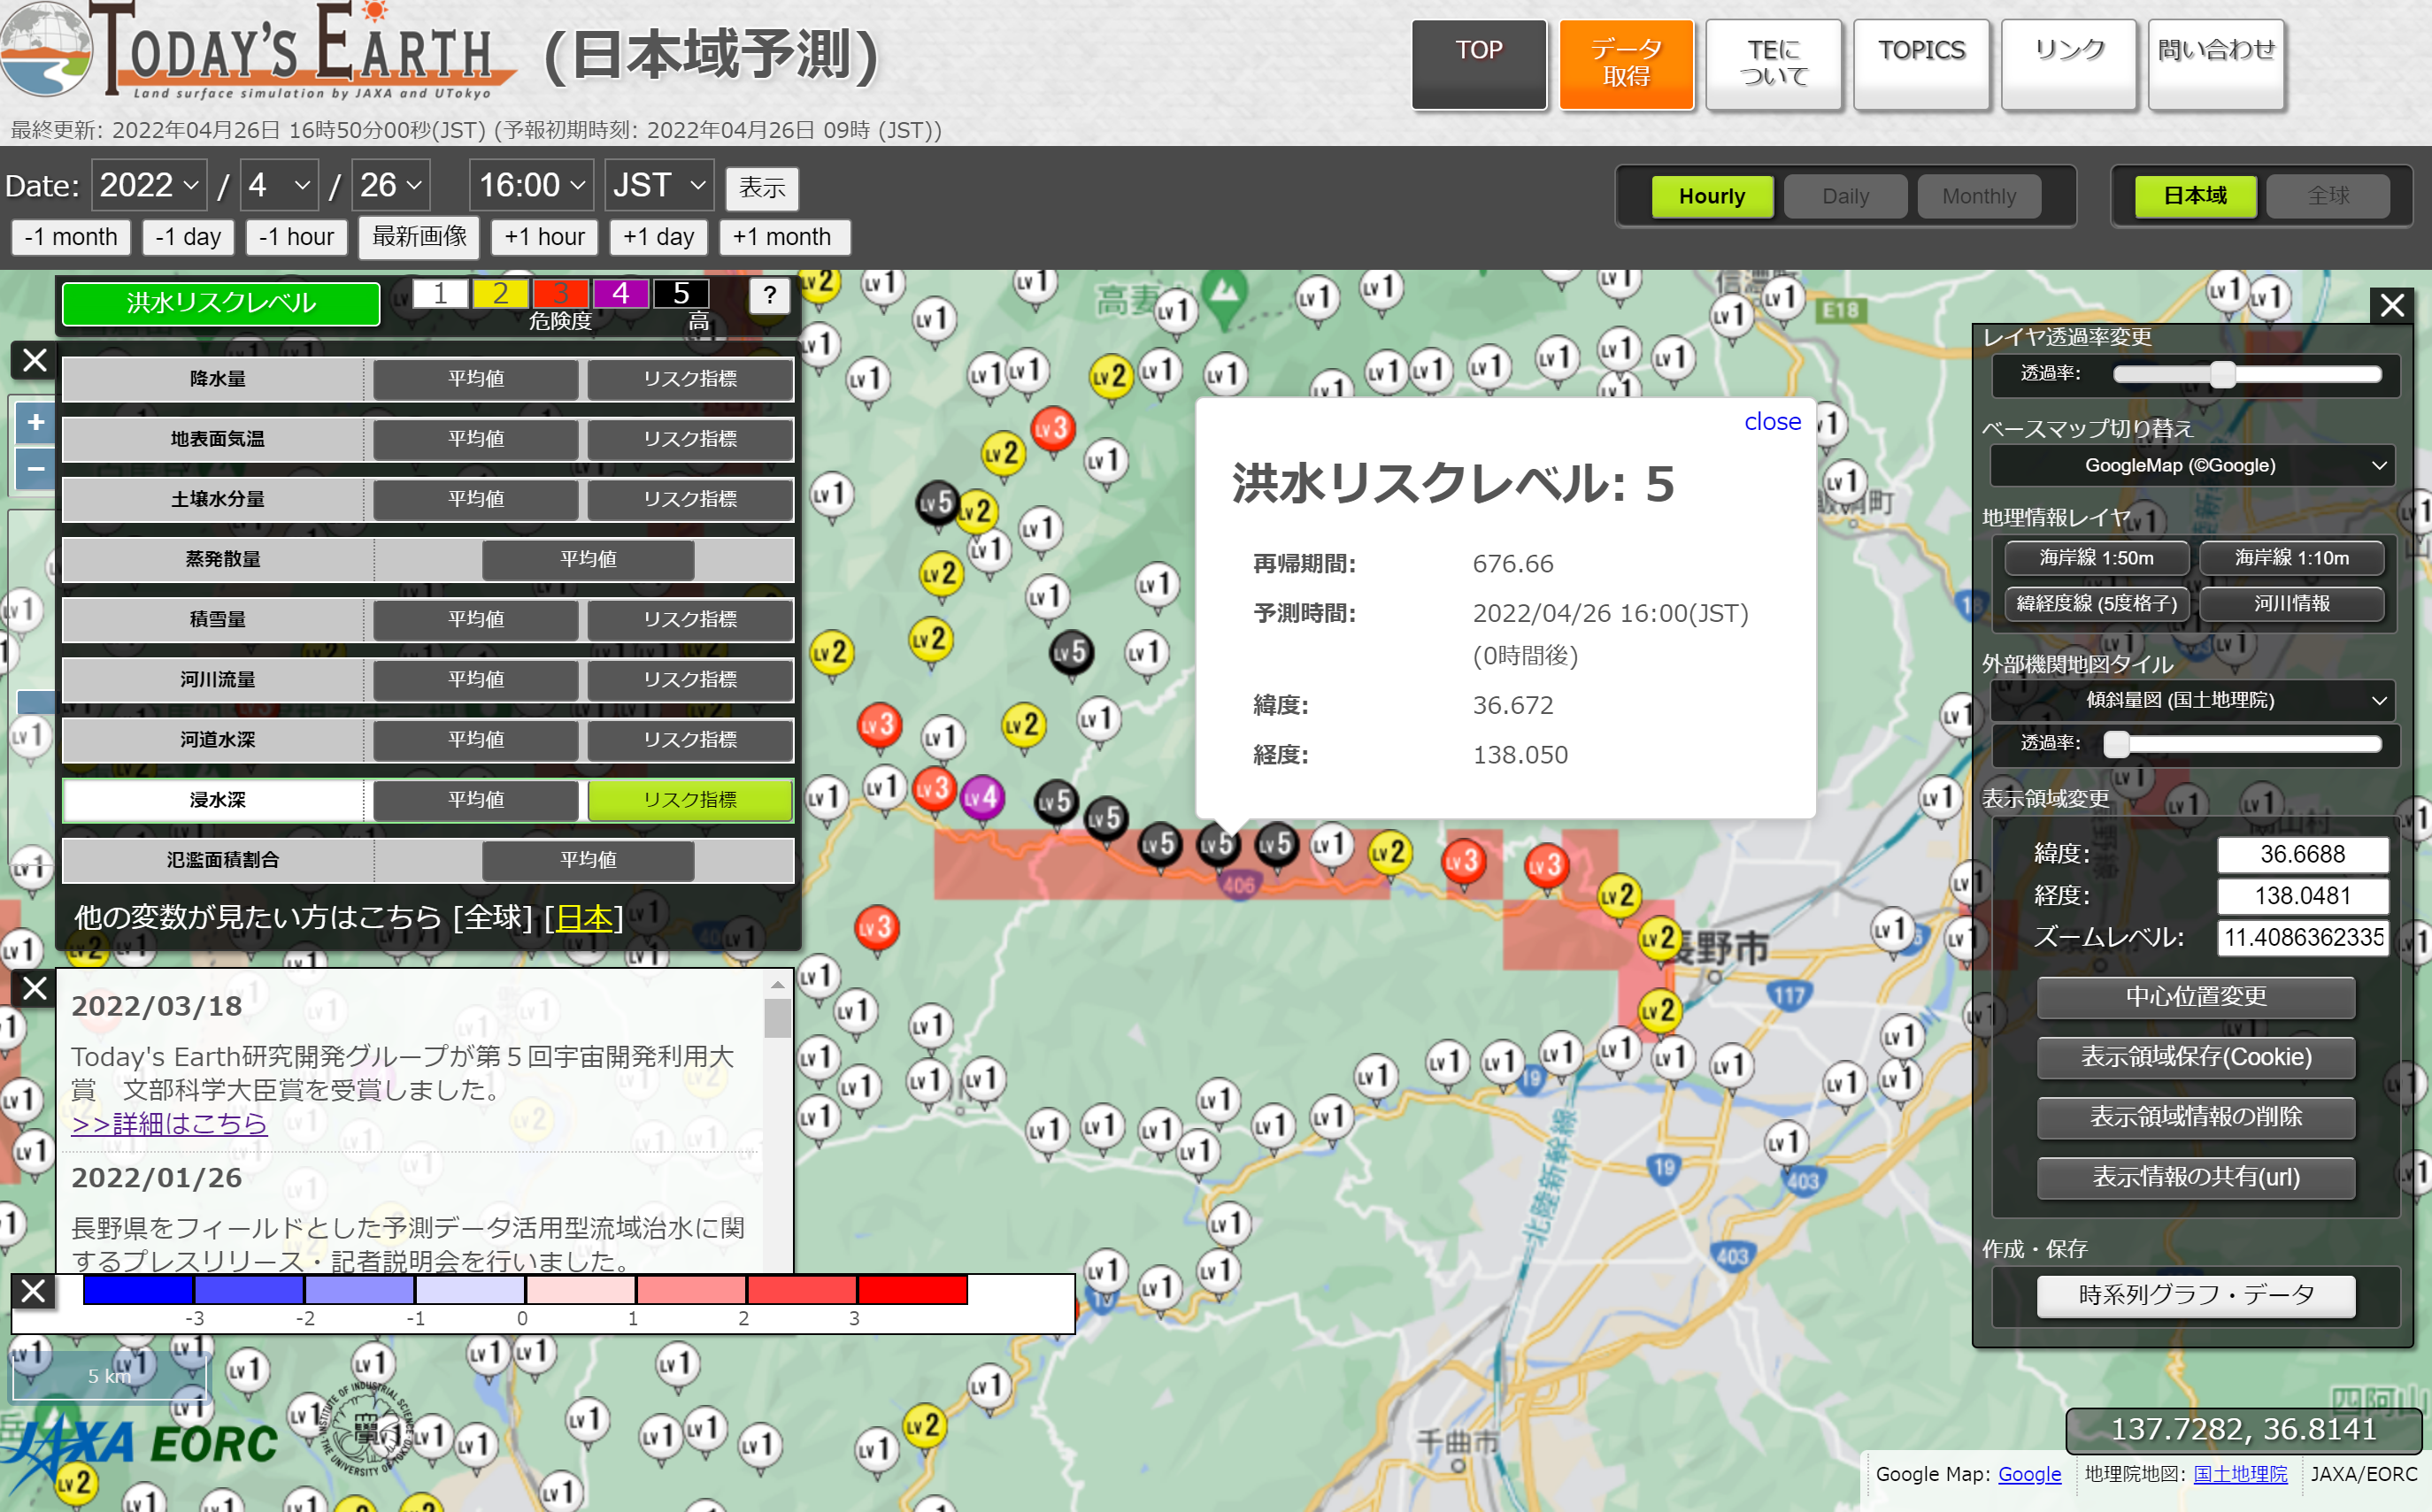Select purple risk level 4 swatch
This screenshot has width=2432, height=1512.
[620, 293]
